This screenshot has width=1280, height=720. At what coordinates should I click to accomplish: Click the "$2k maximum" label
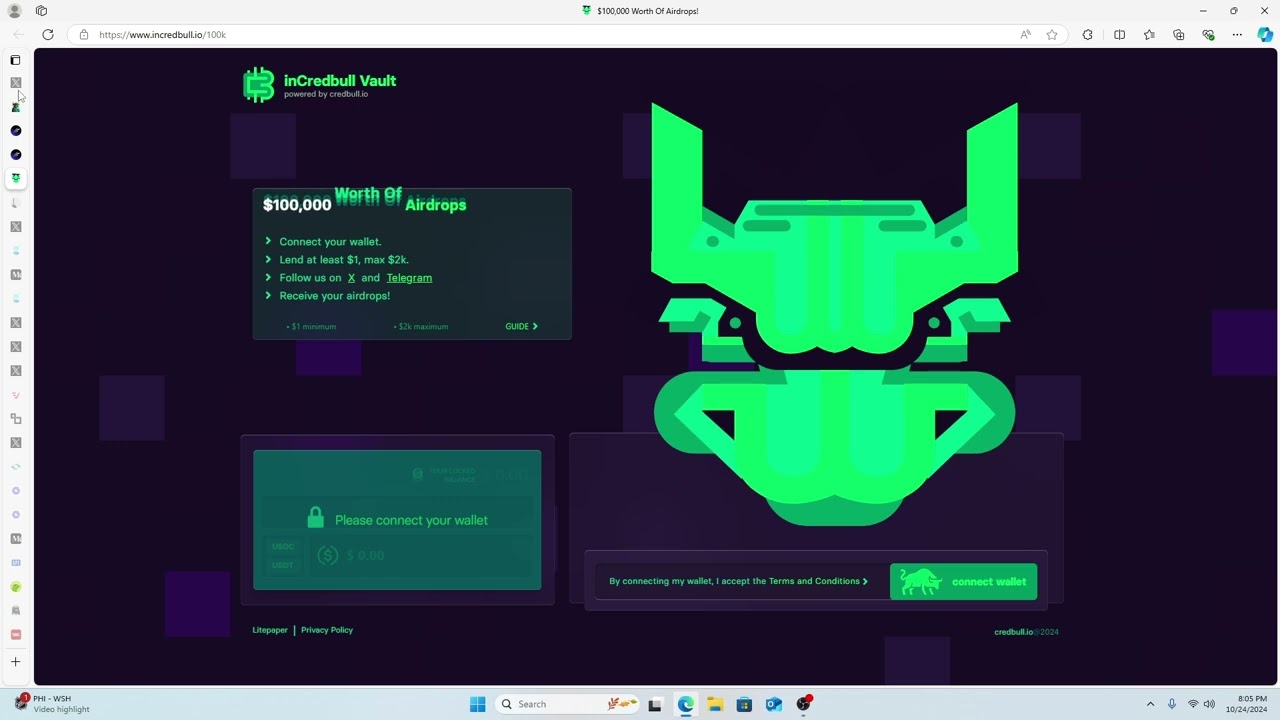click(421, 326)
